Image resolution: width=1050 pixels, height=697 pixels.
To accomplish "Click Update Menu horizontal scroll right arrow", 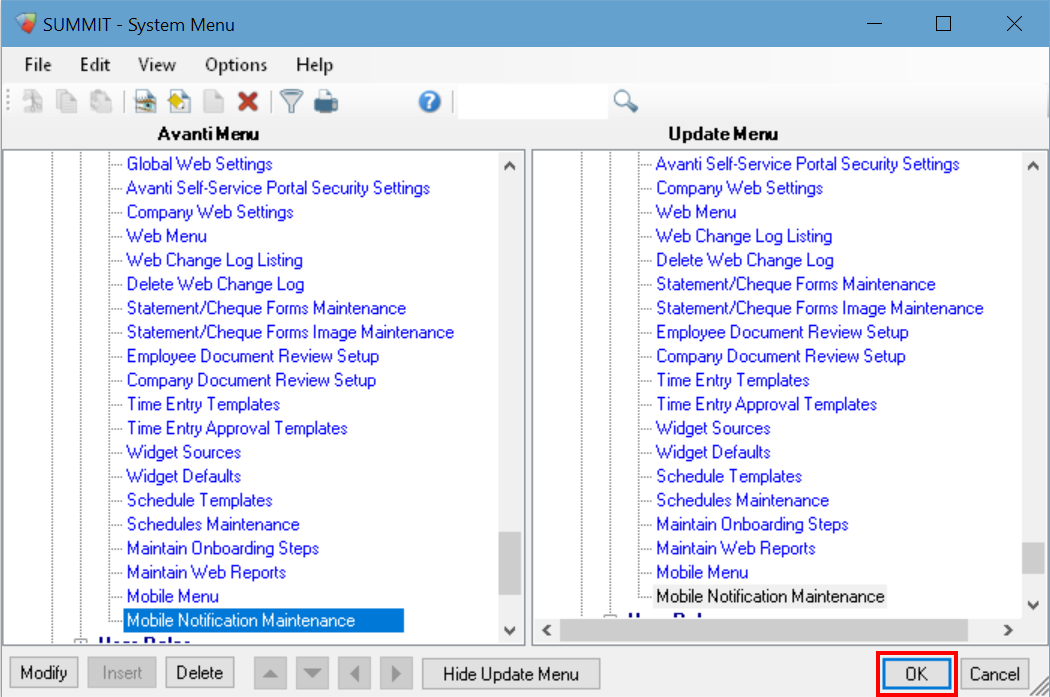I will click(1008, 630).
